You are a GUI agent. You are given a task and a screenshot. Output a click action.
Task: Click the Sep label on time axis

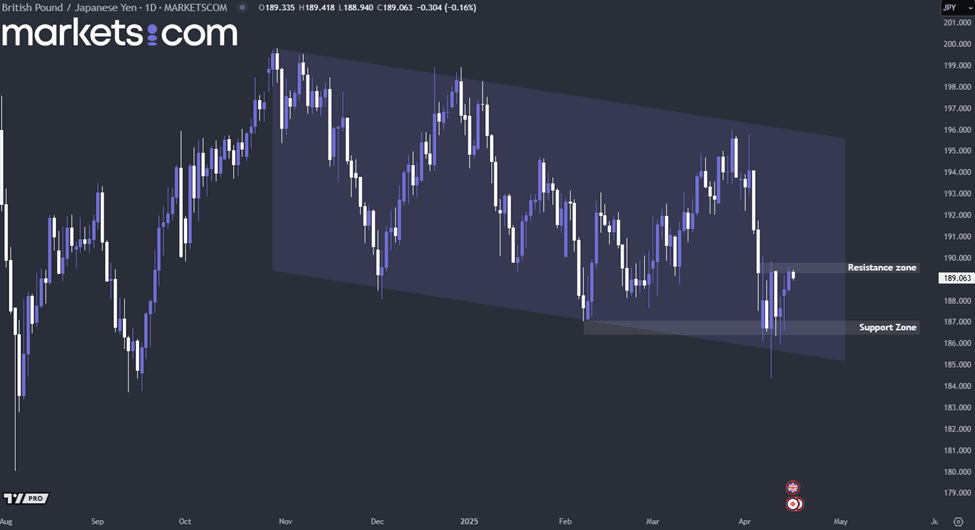(97, 521)
